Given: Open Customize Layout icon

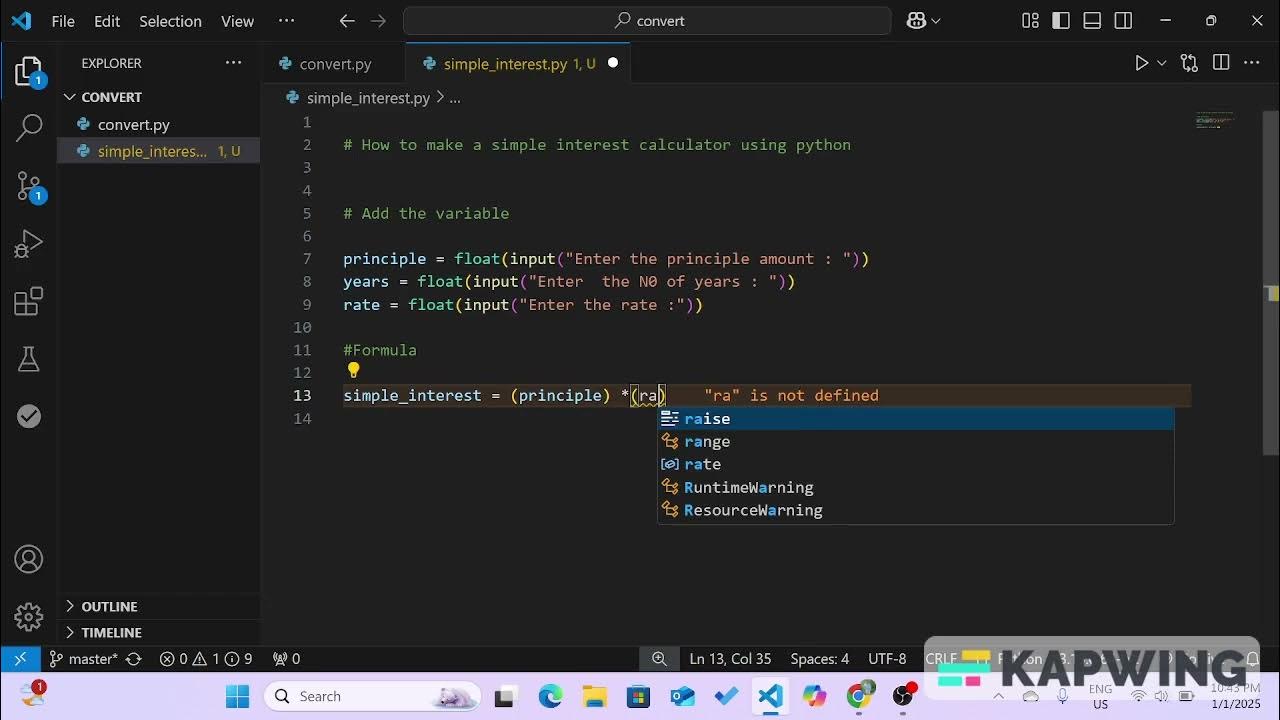Looking at the screenshot, I should 1030,21.
